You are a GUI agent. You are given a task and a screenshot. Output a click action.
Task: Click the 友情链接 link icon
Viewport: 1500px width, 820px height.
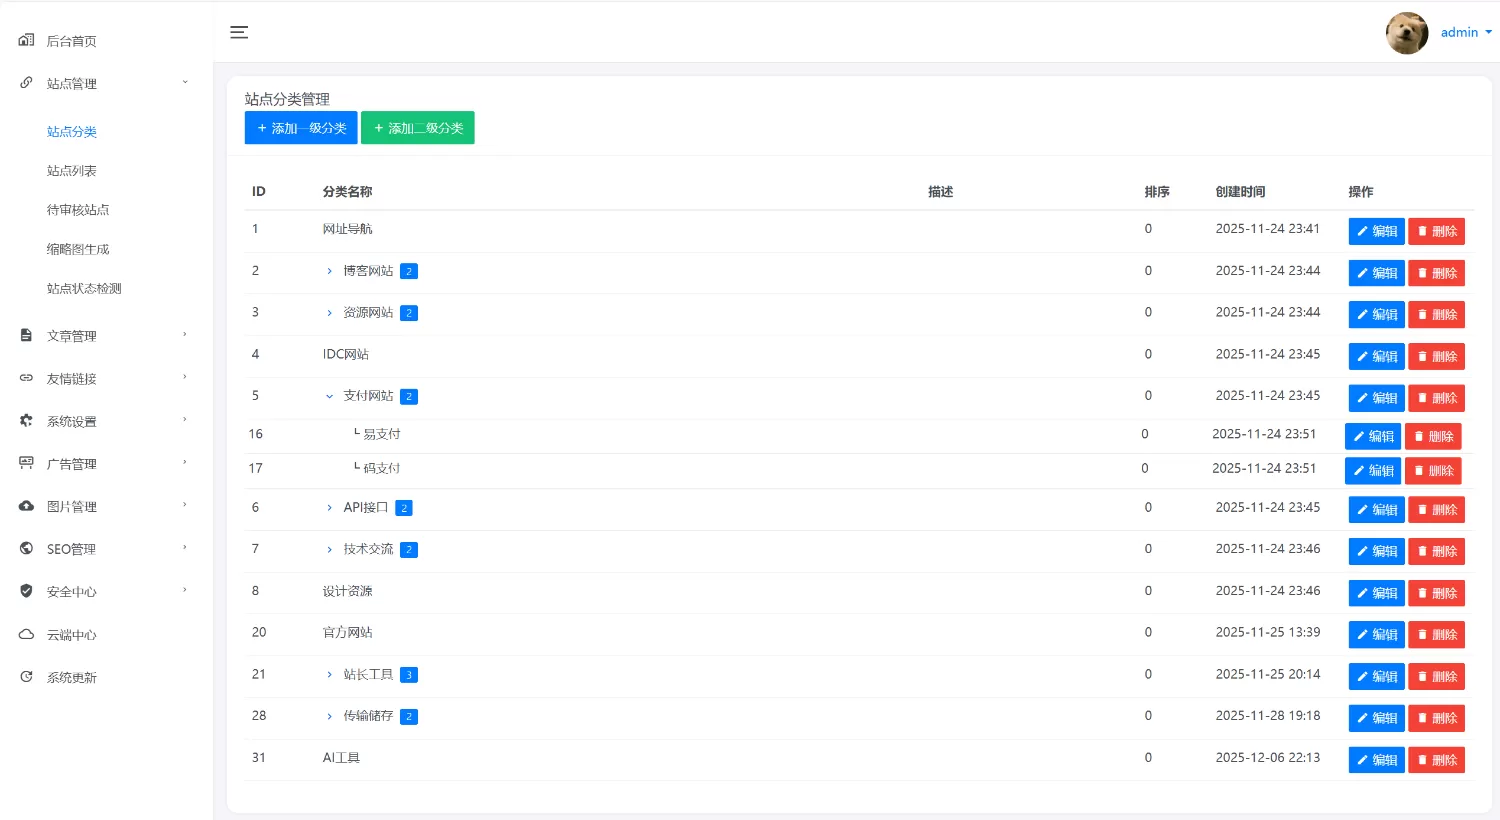26,378
